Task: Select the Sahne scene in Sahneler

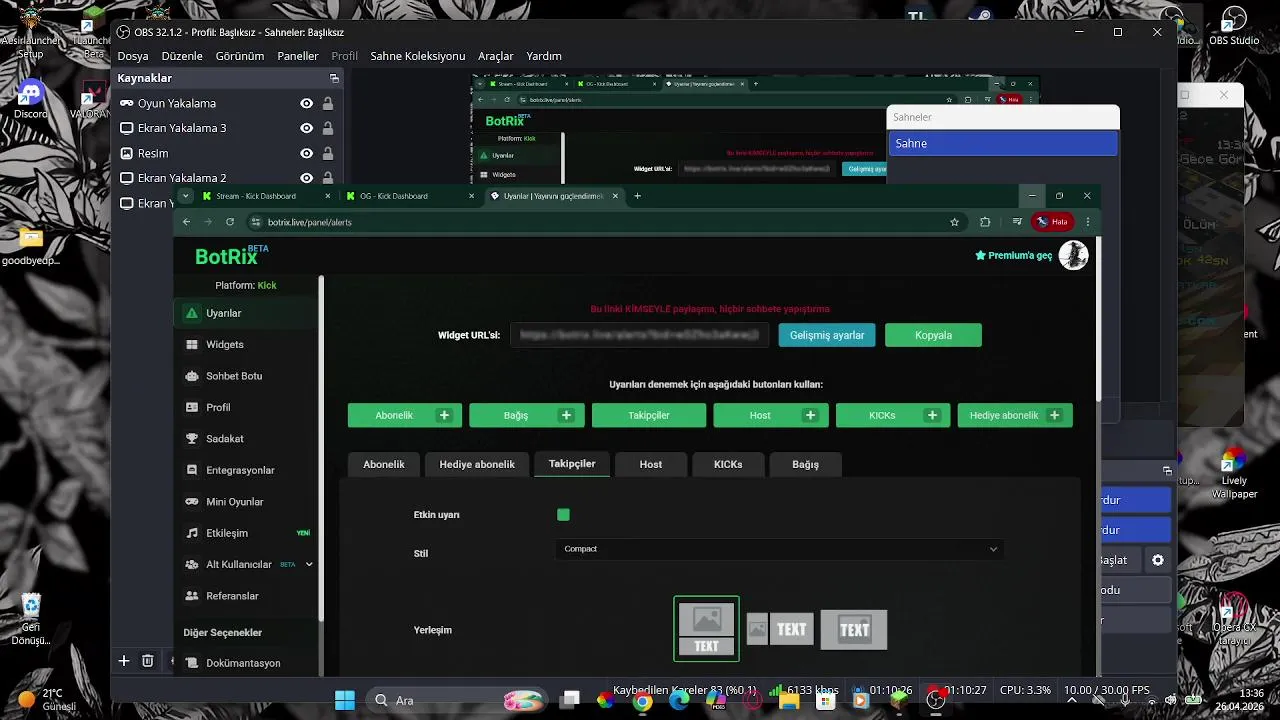Action: (1003, 143)
